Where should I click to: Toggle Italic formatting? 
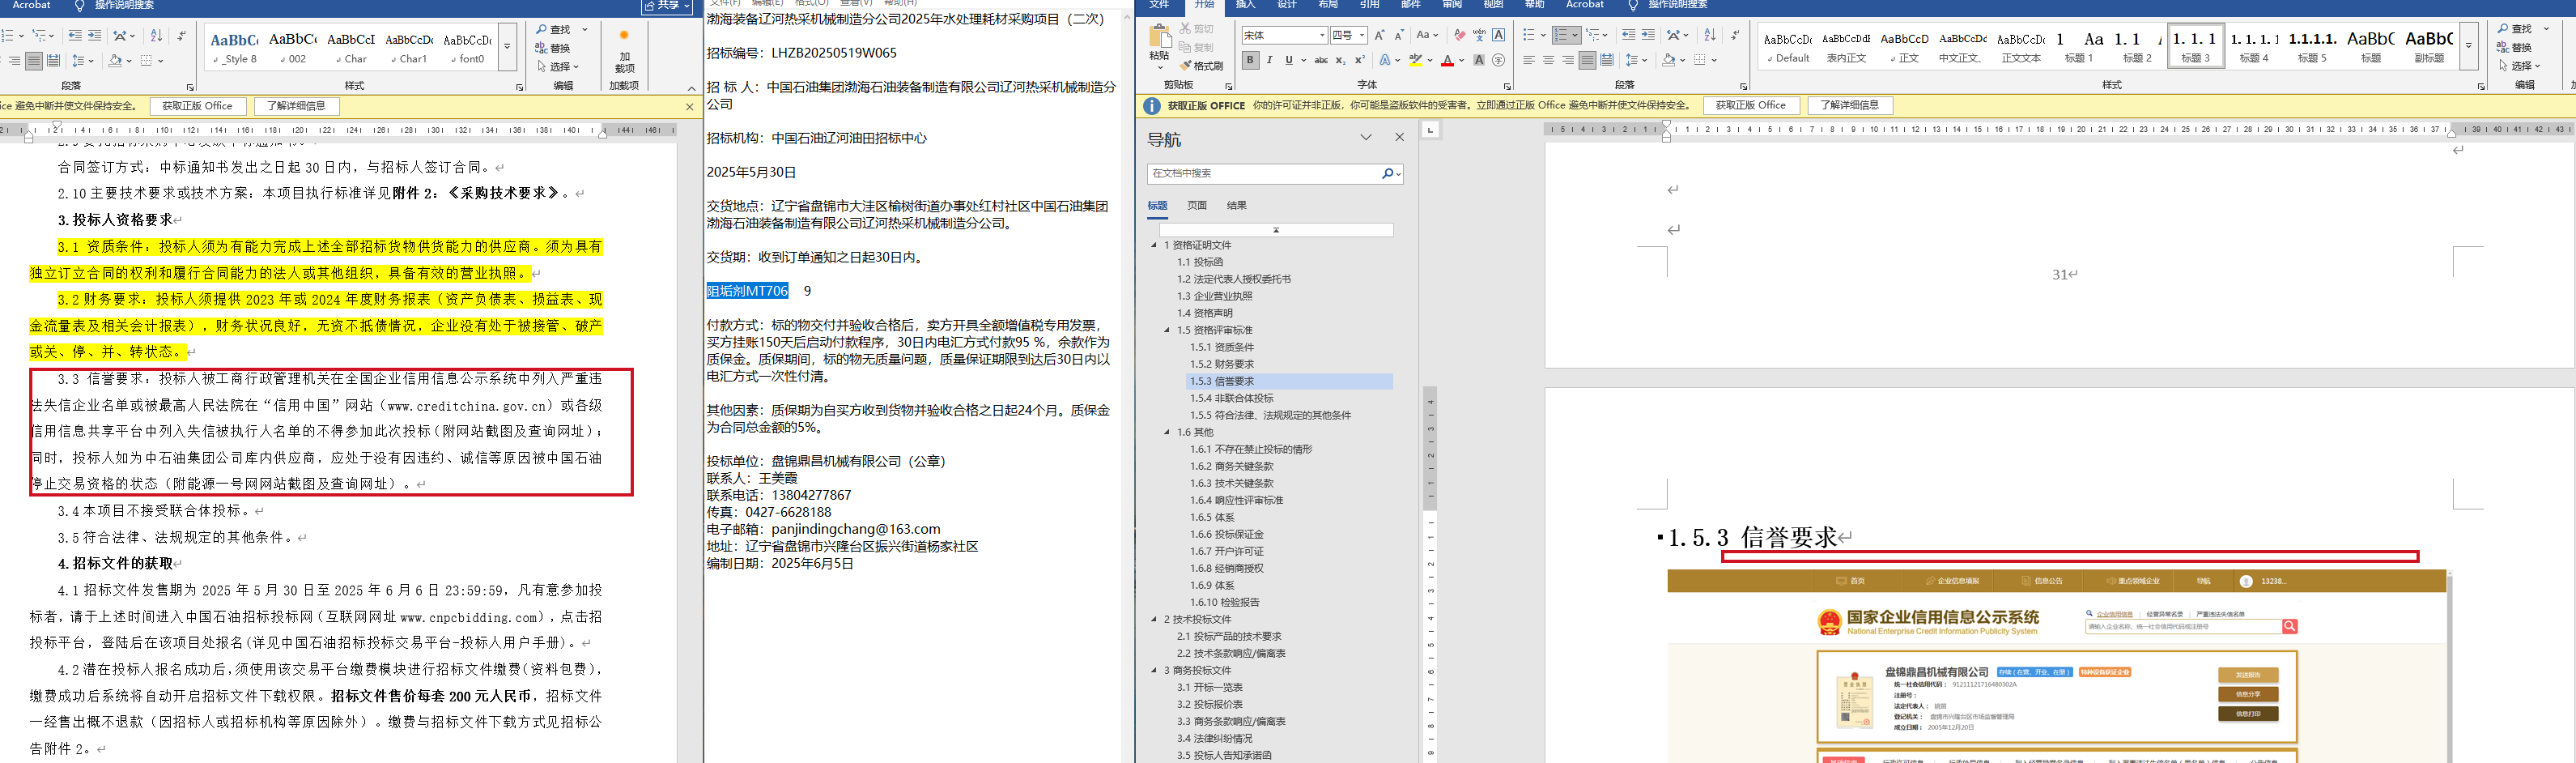click(x=1270, y=61)
